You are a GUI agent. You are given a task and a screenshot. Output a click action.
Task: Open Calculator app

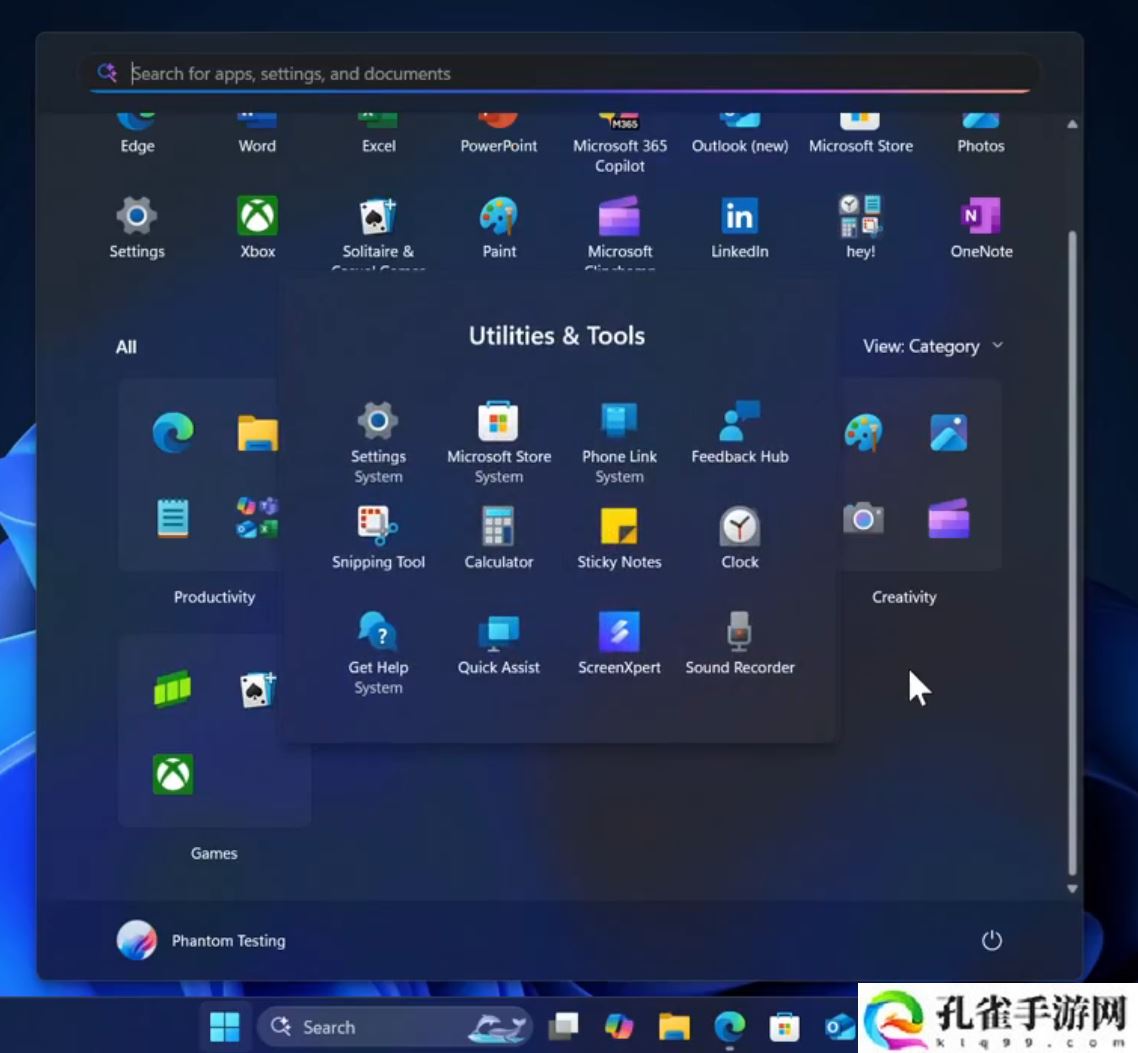point(499,538)
